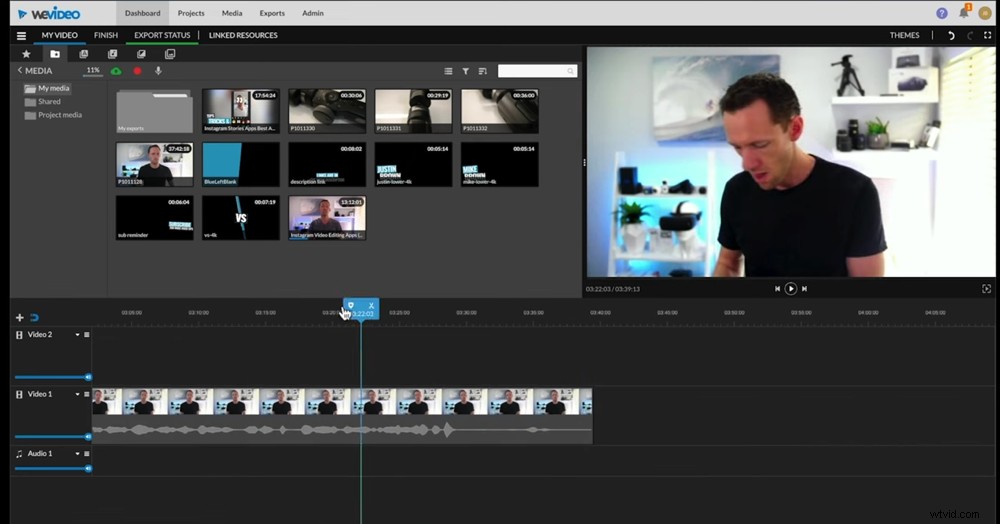Adjust the Audio 1 track volume slider
The height and width of the screenshot is (524, 1000).
click(53, 469)
